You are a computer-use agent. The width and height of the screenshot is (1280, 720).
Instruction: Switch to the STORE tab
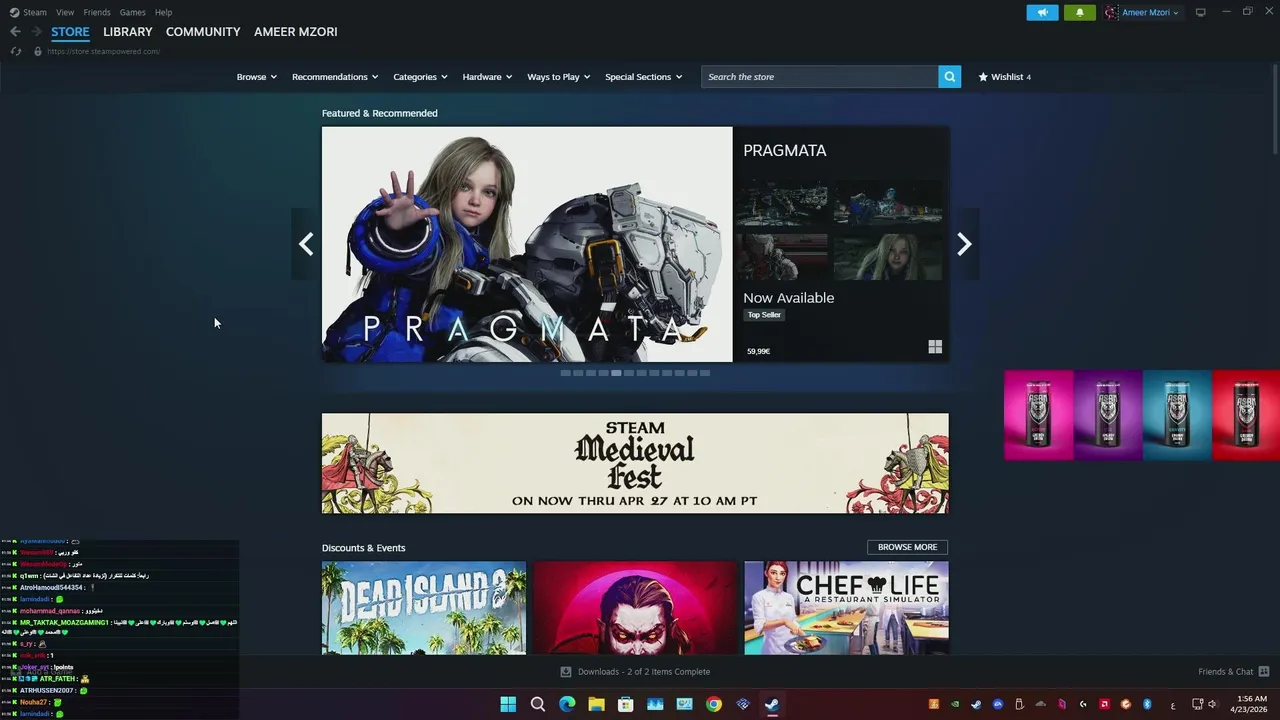pos(70,32)
